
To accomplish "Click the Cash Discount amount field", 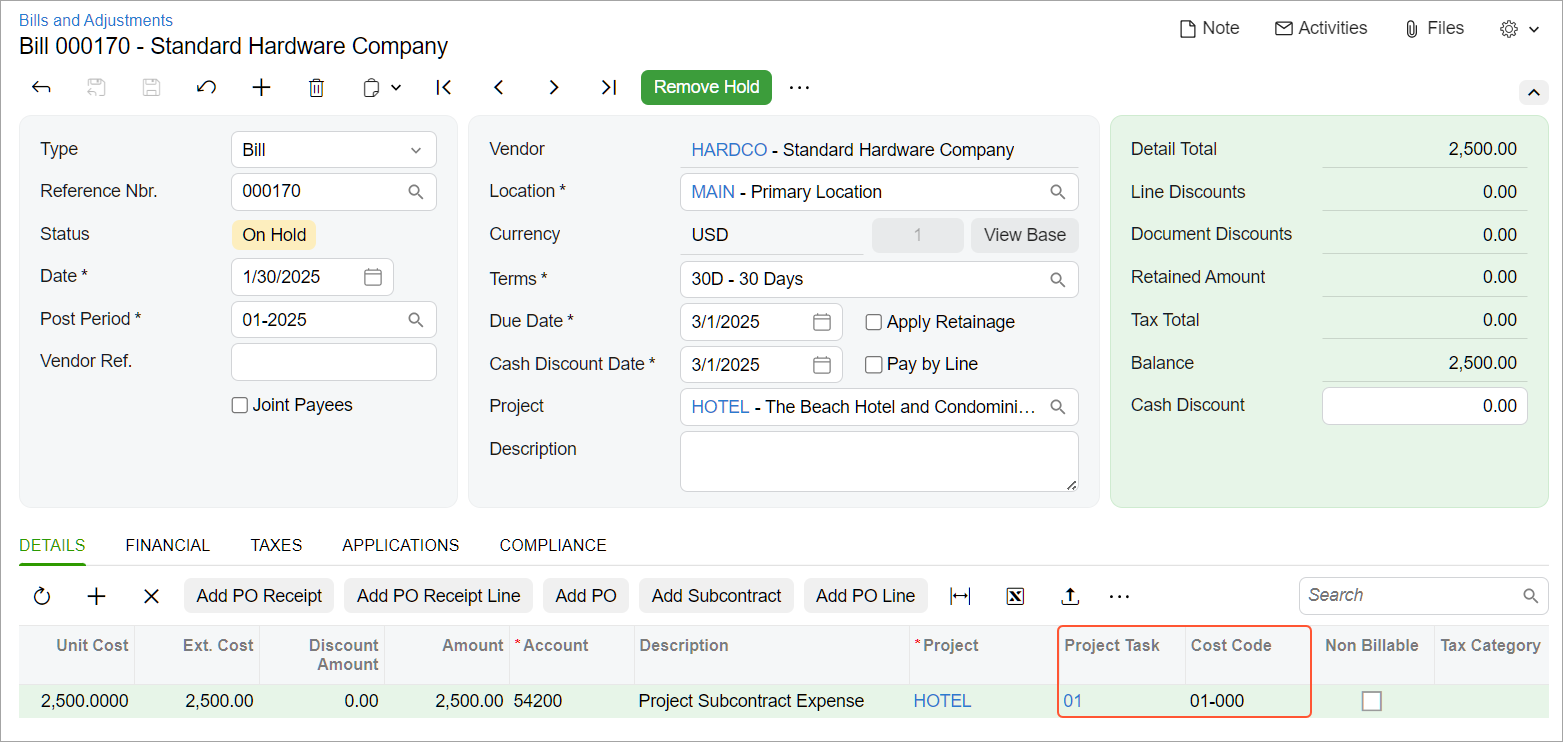I will 1424,406.
